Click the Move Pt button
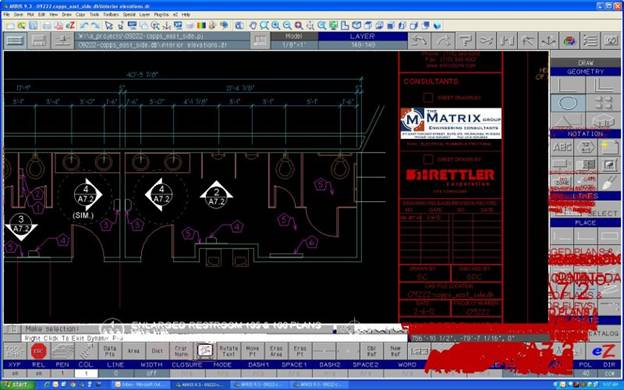The height and width of the screenshot is (390, 624). tap(252, 351)
